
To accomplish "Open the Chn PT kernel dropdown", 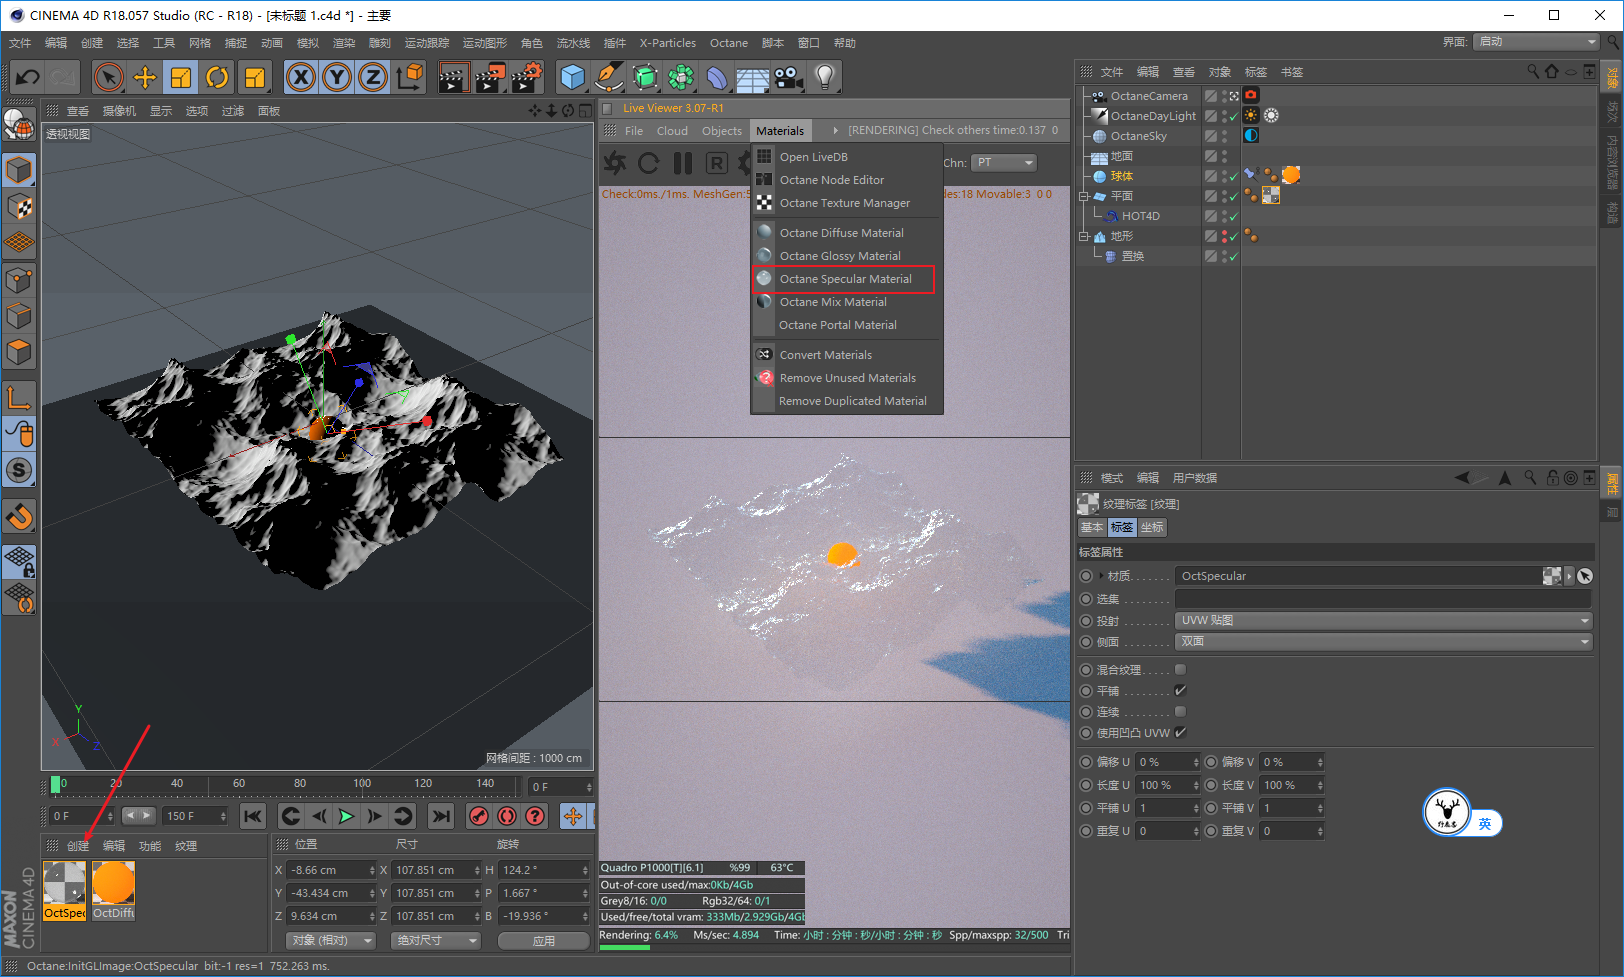I will coord(1005,162).
